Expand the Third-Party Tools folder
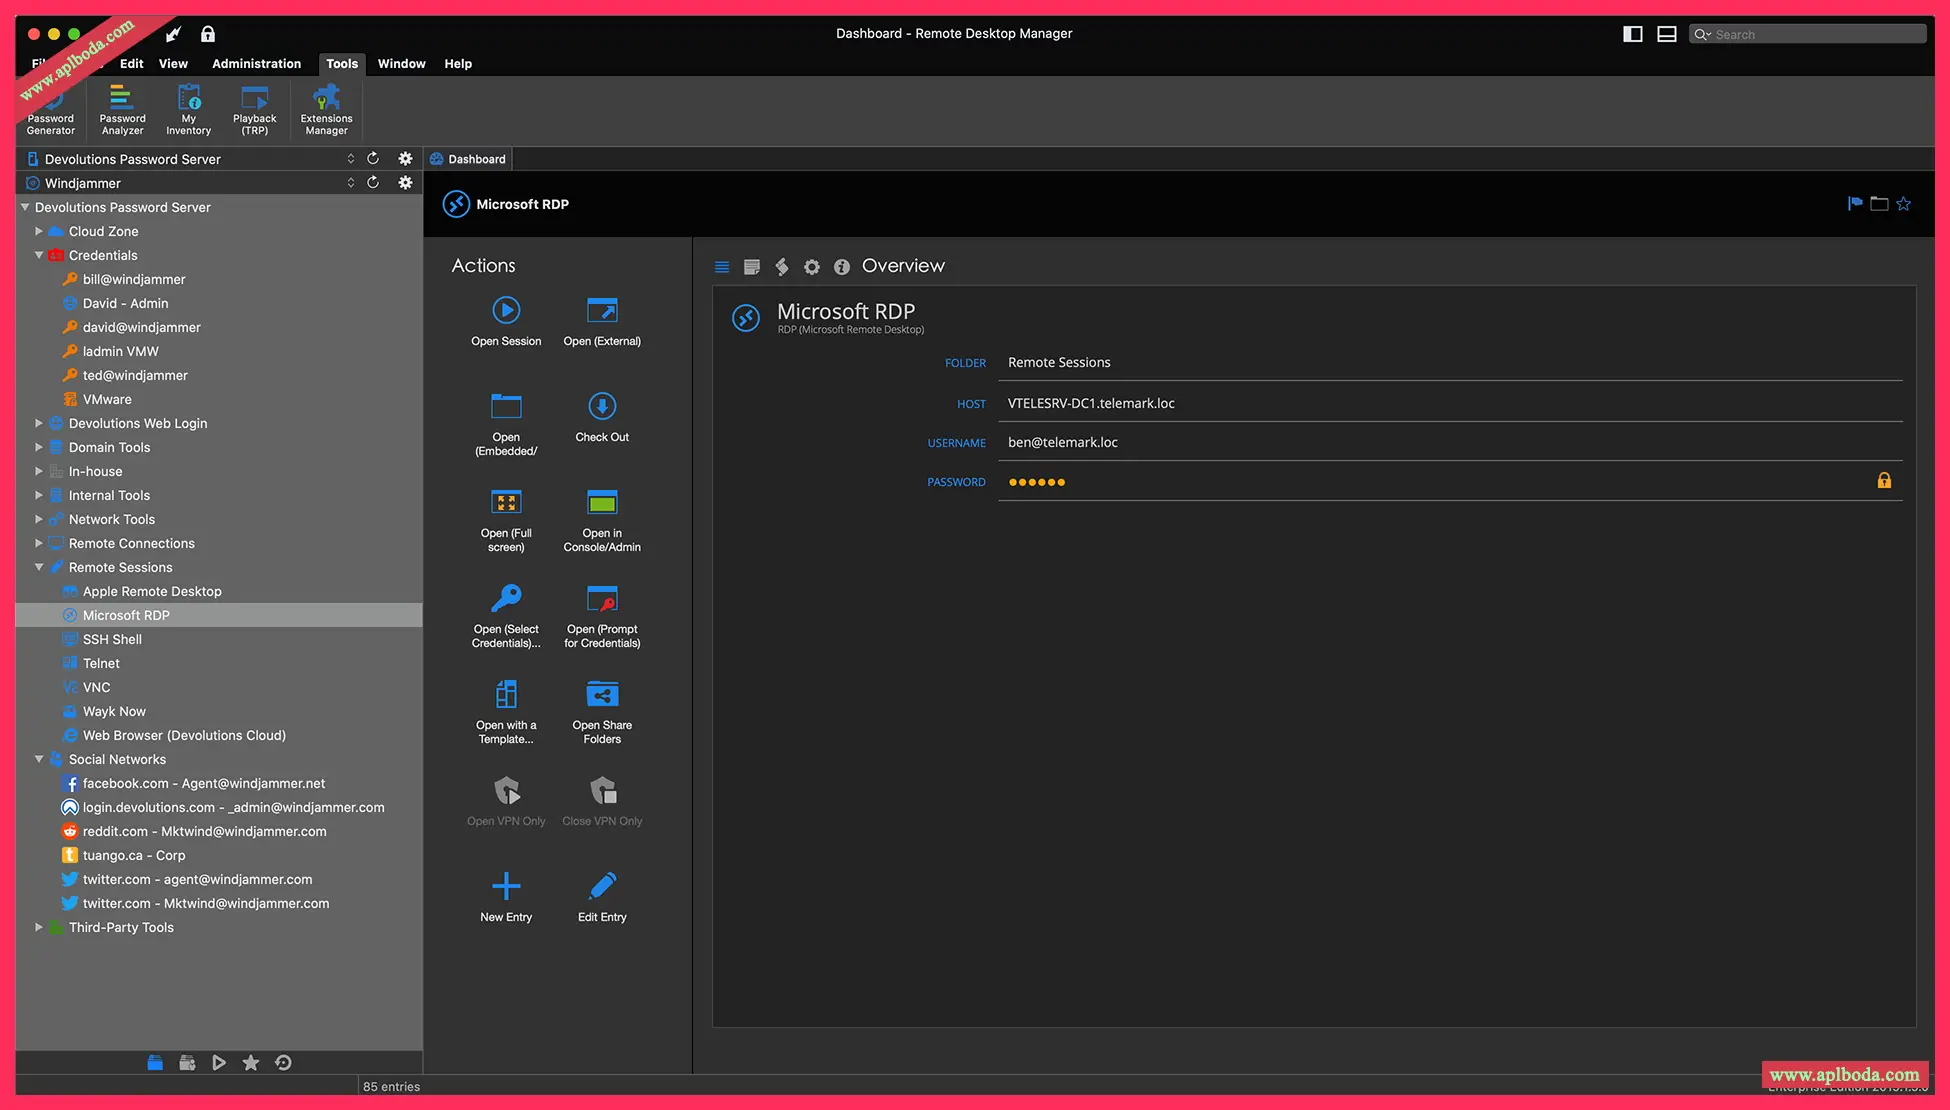1950x1110 pixels. (x=39, y=927)
